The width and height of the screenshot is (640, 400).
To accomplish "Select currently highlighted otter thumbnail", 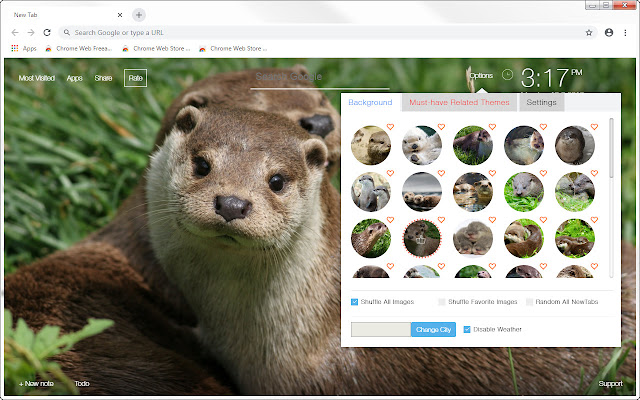I will [422, 238].
